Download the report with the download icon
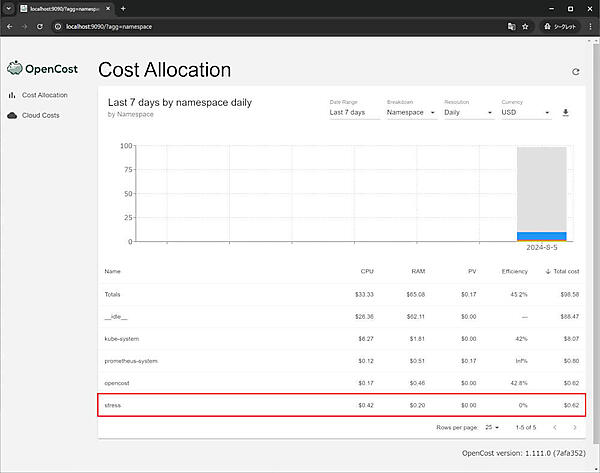This screenshot has height=473, width=600. point(566,113)
